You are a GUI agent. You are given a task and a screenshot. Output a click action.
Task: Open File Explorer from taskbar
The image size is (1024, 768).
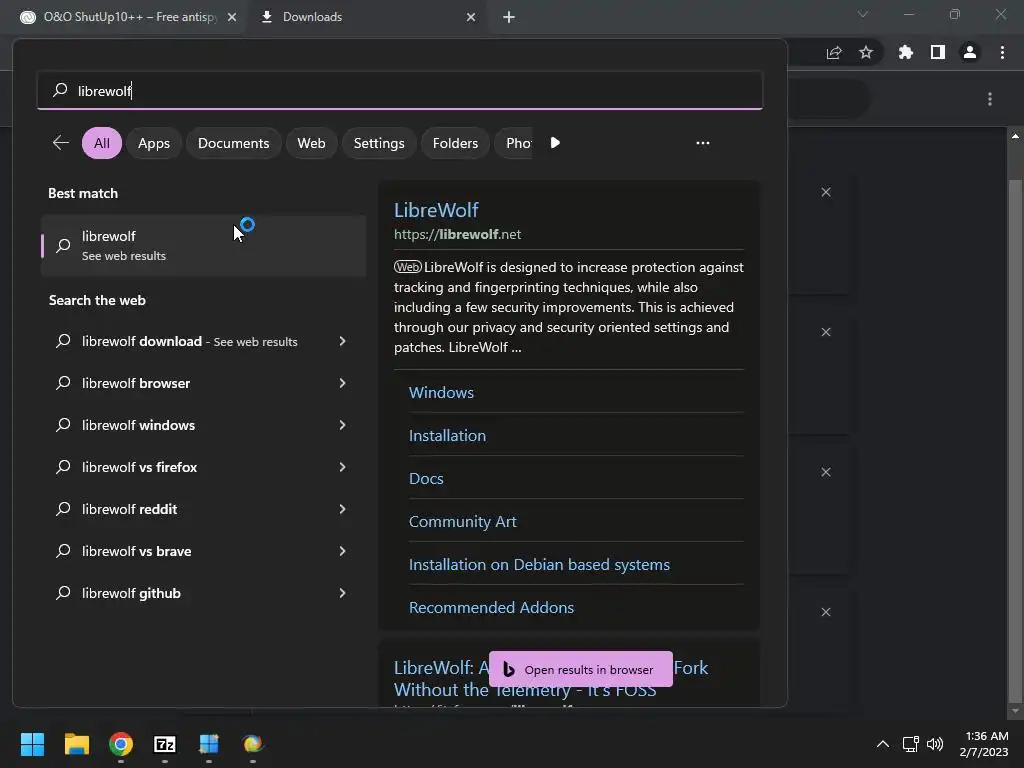click(76, 744)
